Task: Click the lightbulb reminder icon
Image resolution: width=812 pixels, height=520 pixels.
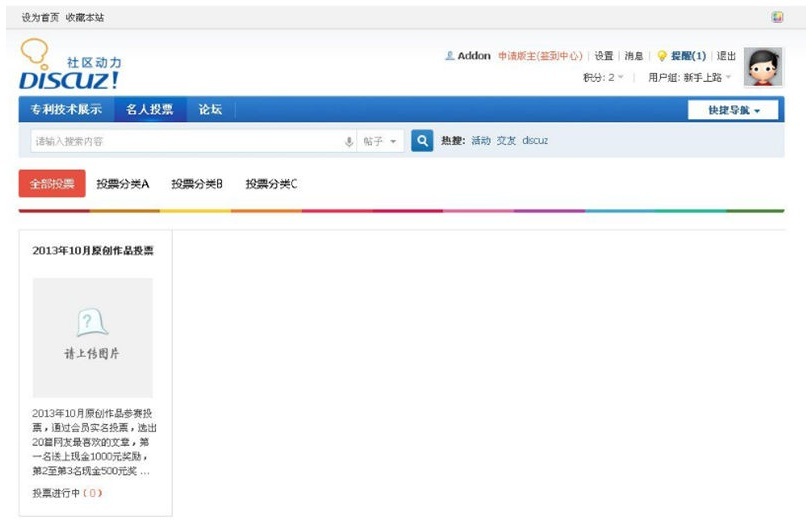Action: pos(661,56)
